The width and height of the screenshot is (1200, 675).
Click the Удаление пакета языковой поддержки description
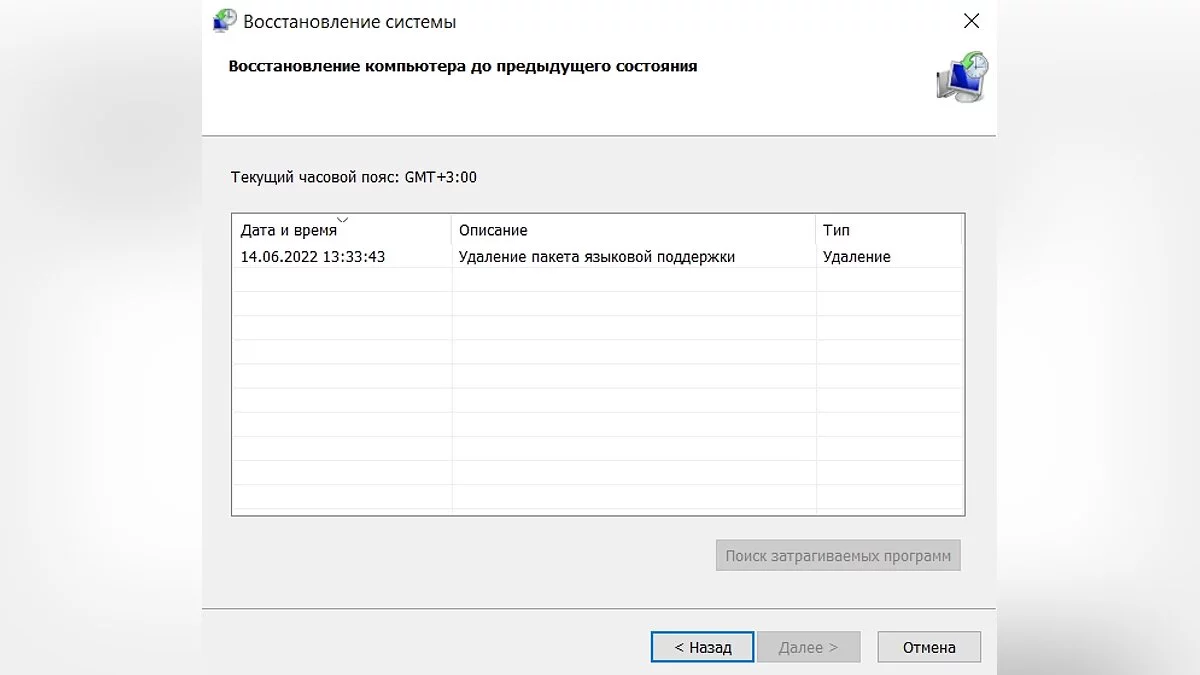[x=597, y=257]
